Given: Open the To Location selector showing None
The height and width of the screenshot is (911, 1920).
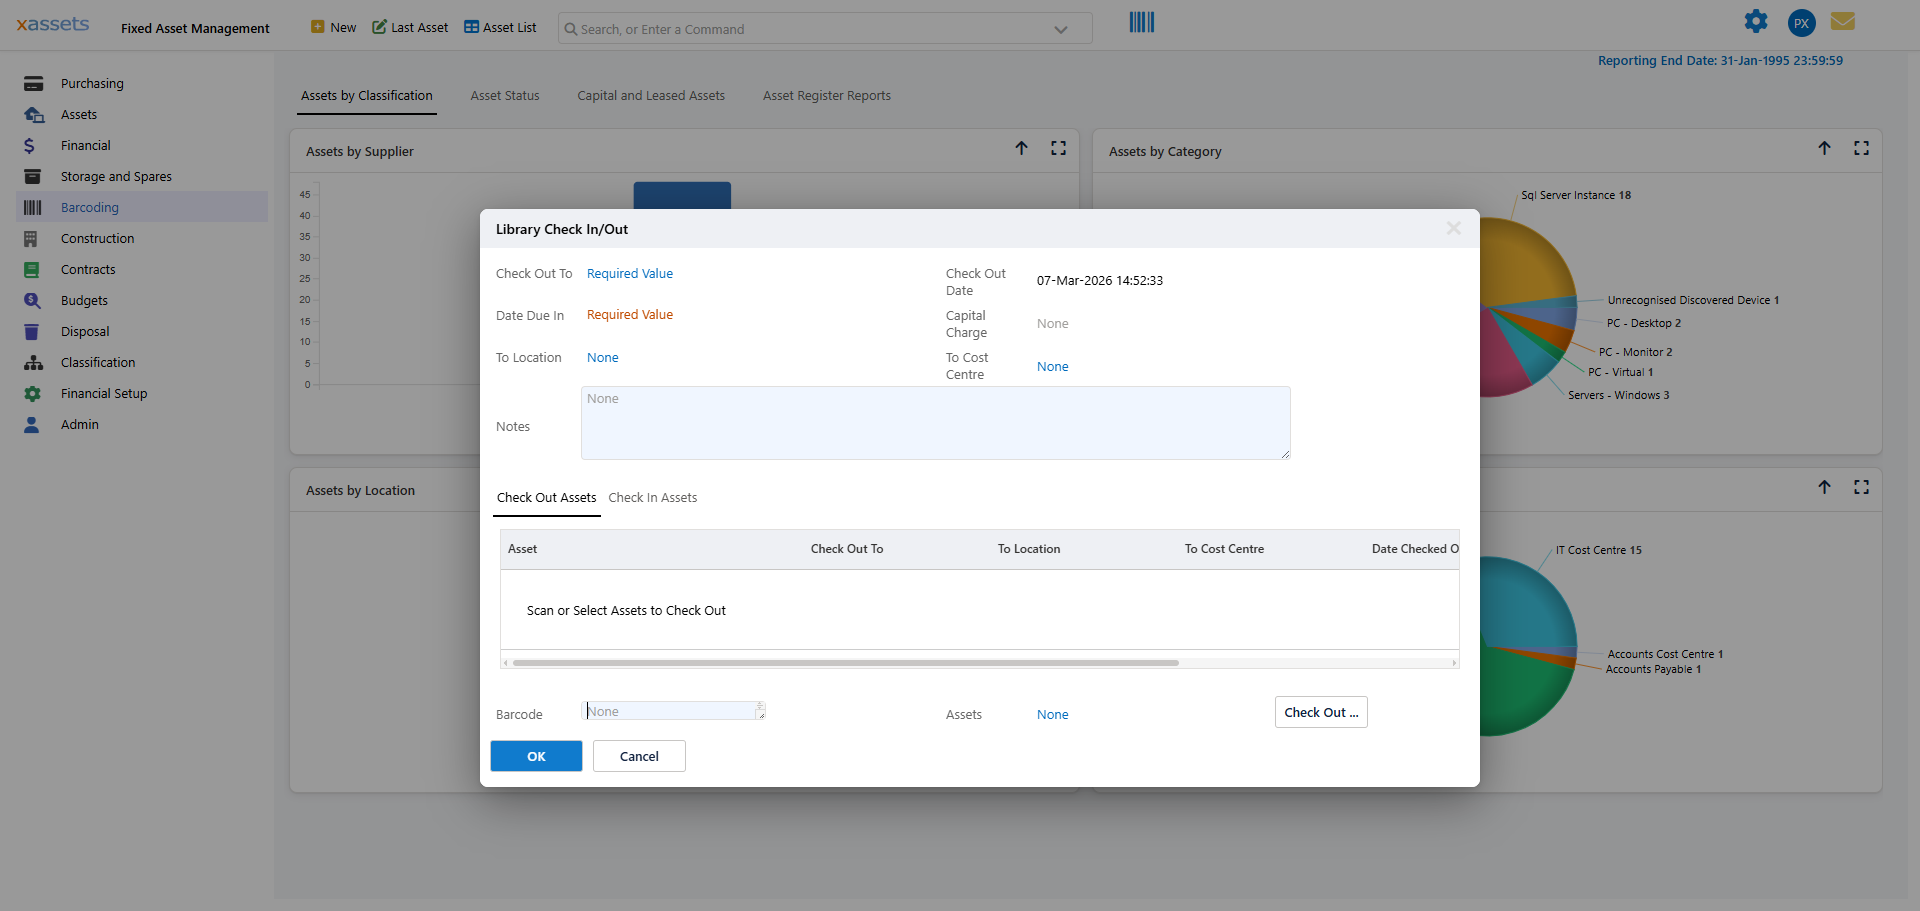Looking at the screenshot, I should click(x=602, y=357).
